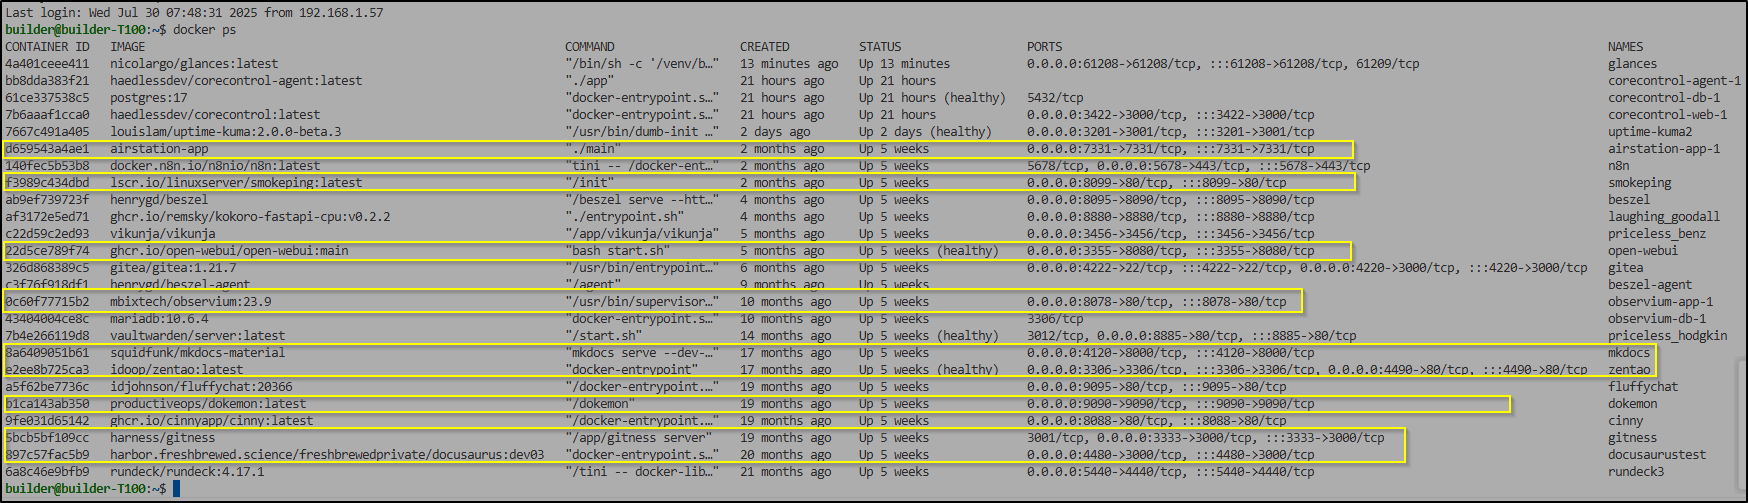Click image ghcr.io/remsky/kokoro-fastapi-cpu:v0.2.2
Viewport: 1748px width, 503px height.
(x=250, y=217)
